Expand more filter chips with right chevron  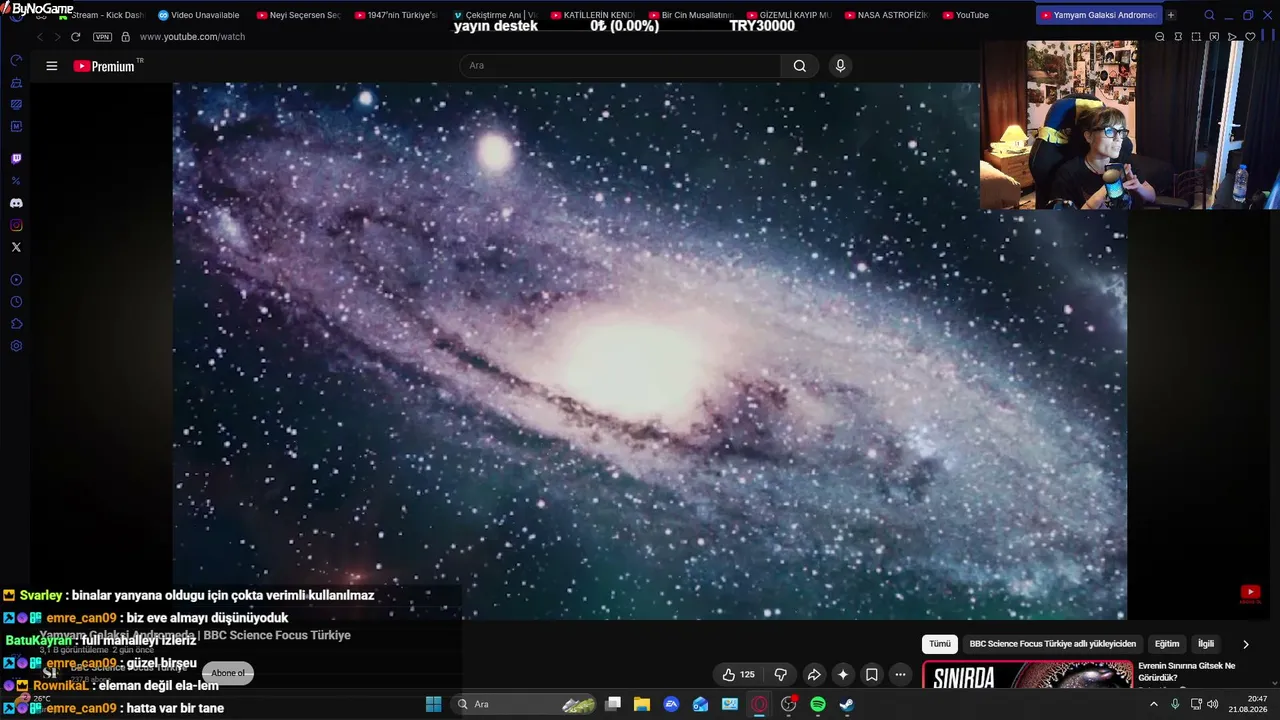click(x=1245, y=644)
